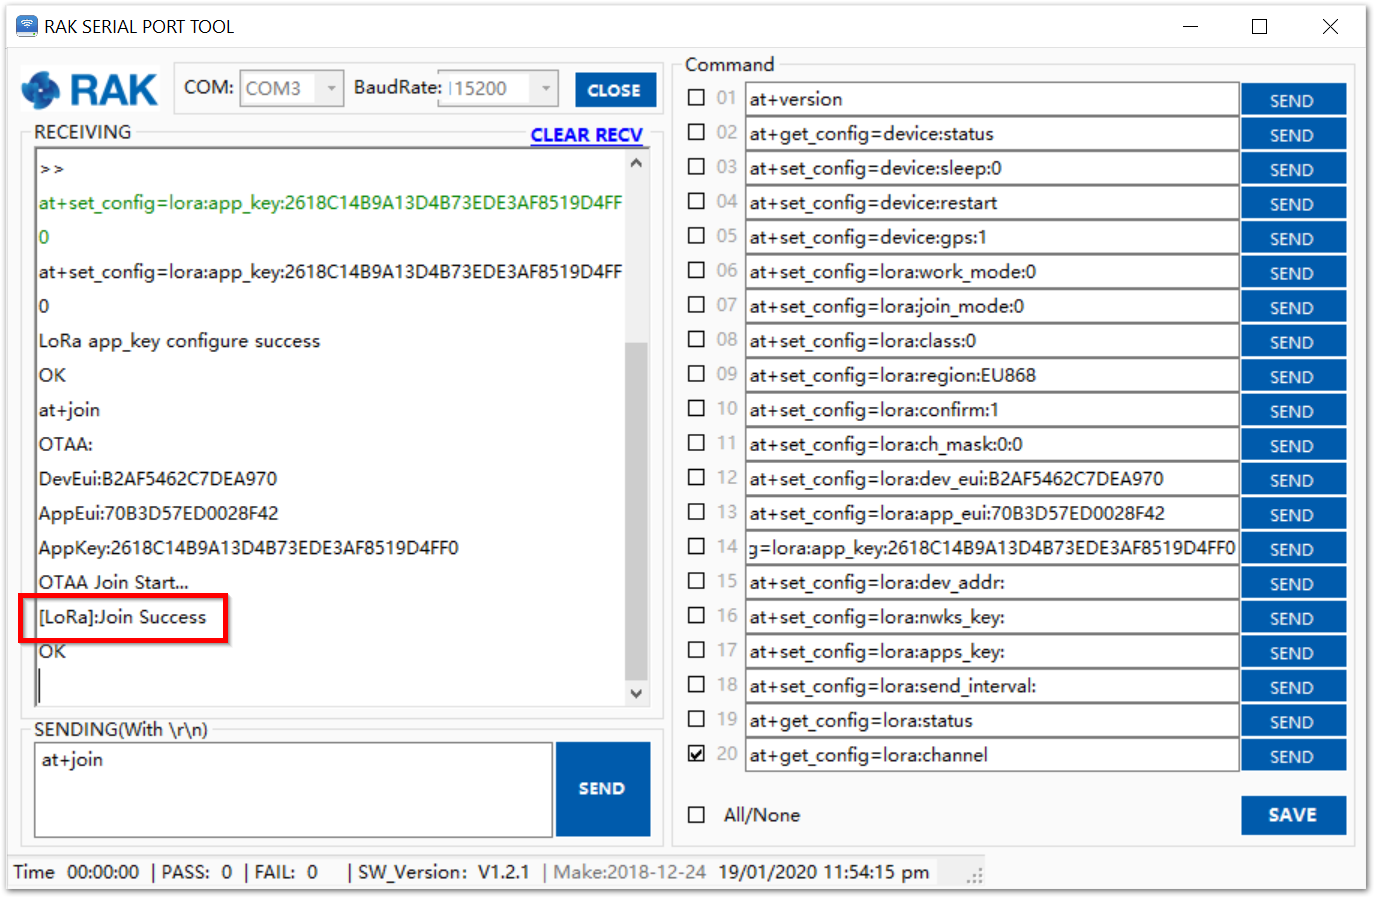Click the window resize grip icon
The width and height of the screenshot is (1375, 898).
point(975,875)
